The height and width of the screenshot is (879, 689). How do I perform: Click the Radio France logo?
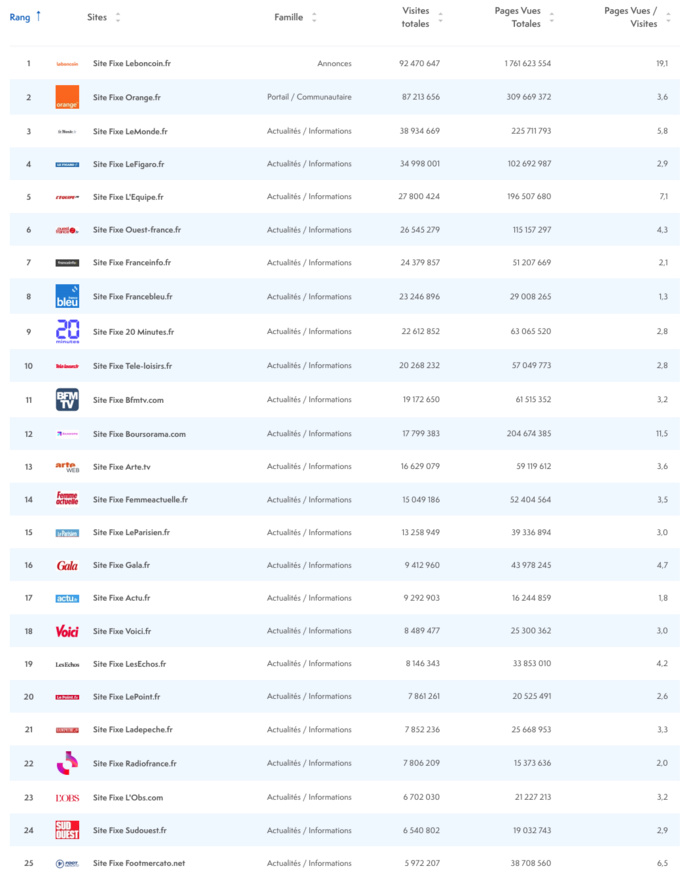pos(67,763)
